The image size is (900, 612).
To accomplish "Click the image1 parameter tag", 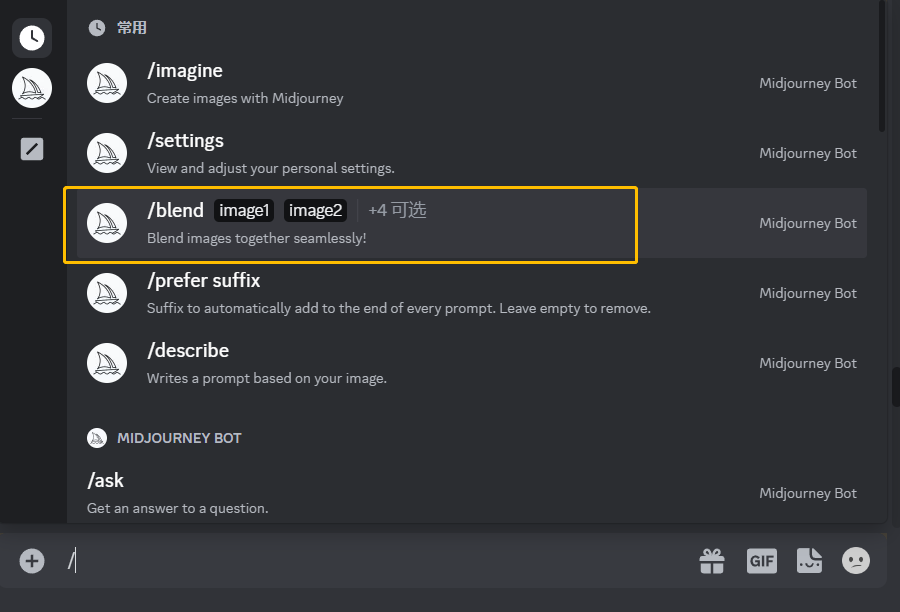I will tap(244, 211).
